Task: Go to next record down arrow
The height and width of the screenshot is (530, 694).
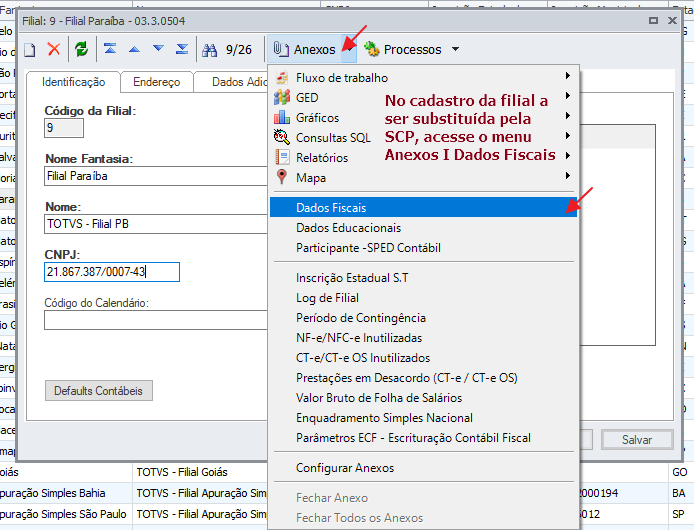Action: coord(158,48)
